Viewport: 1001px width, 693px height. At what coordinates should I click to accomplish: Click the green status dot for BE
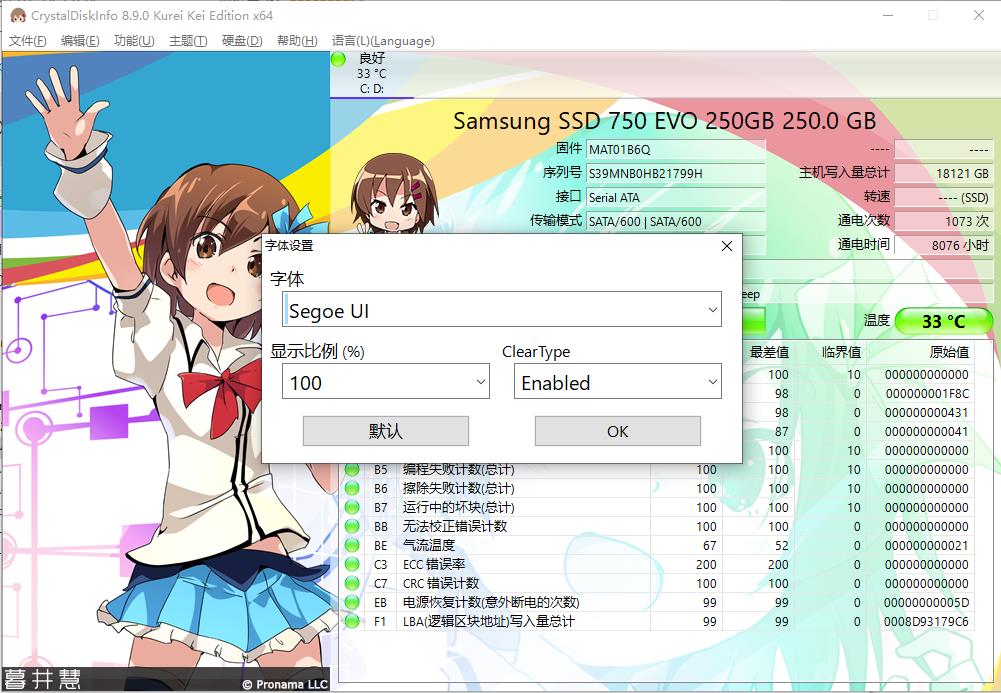click(x=352, y=546)
